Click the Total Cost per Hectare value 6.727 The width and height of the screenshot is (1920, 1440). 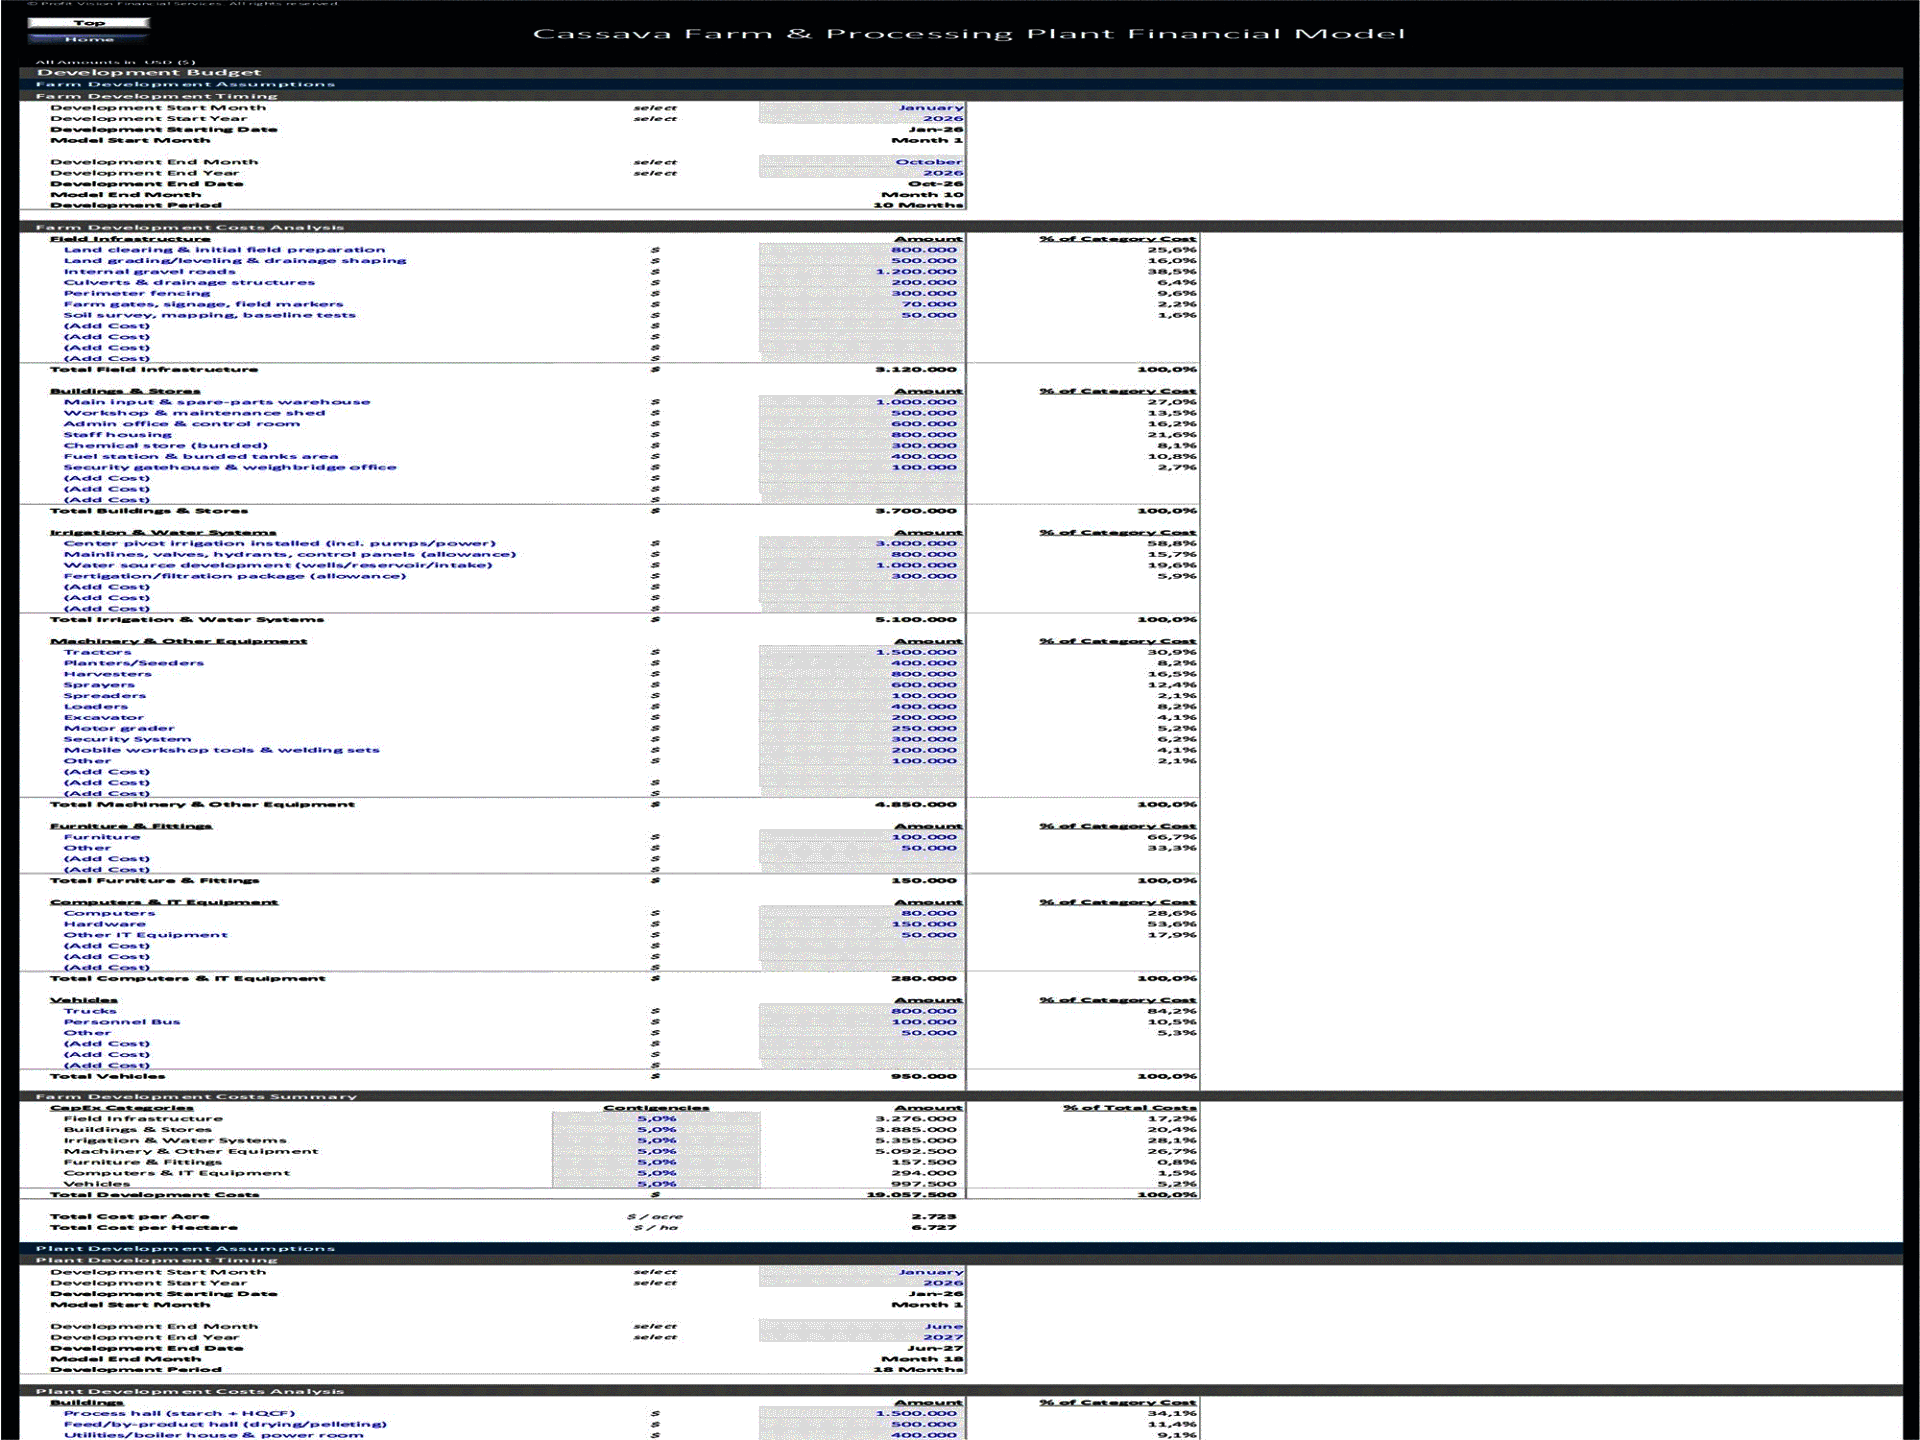(x=934, y=1228)
